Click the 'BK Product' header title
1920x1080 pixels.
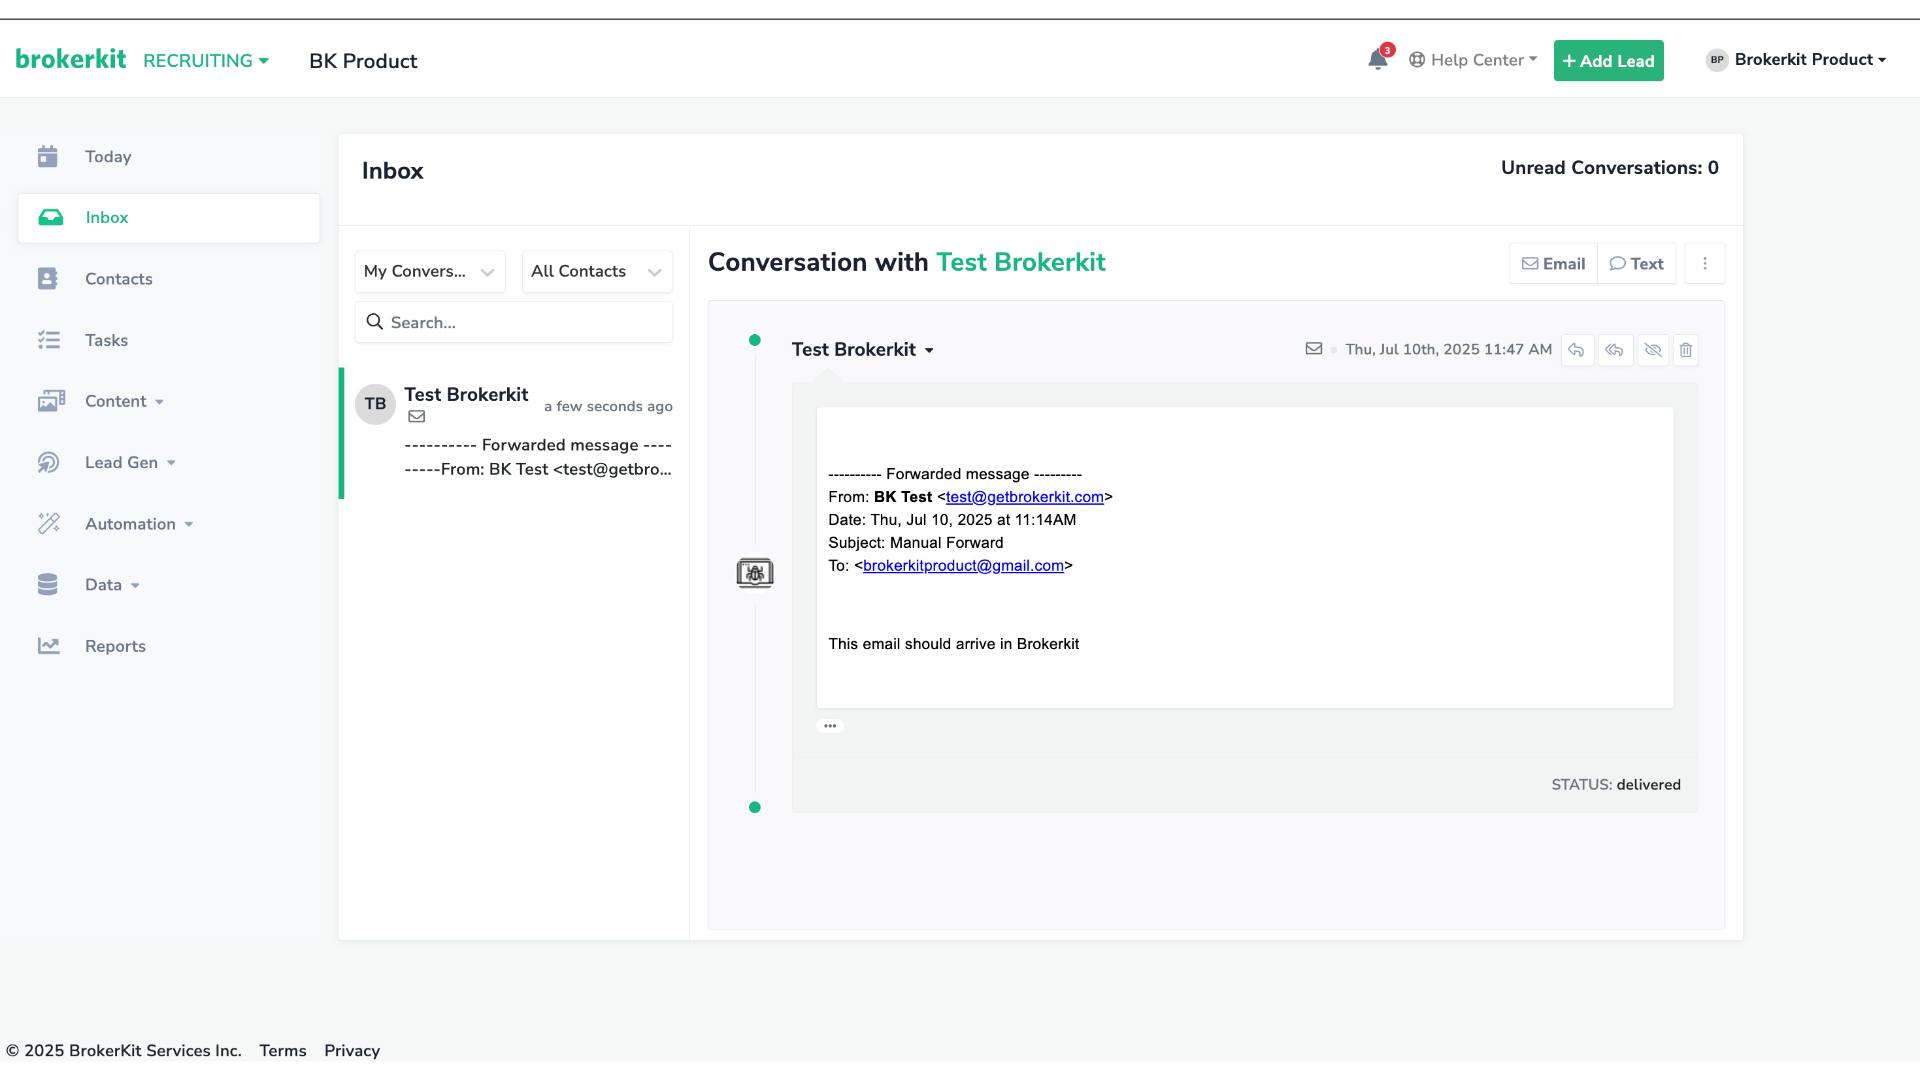click(x=363, y=61)
